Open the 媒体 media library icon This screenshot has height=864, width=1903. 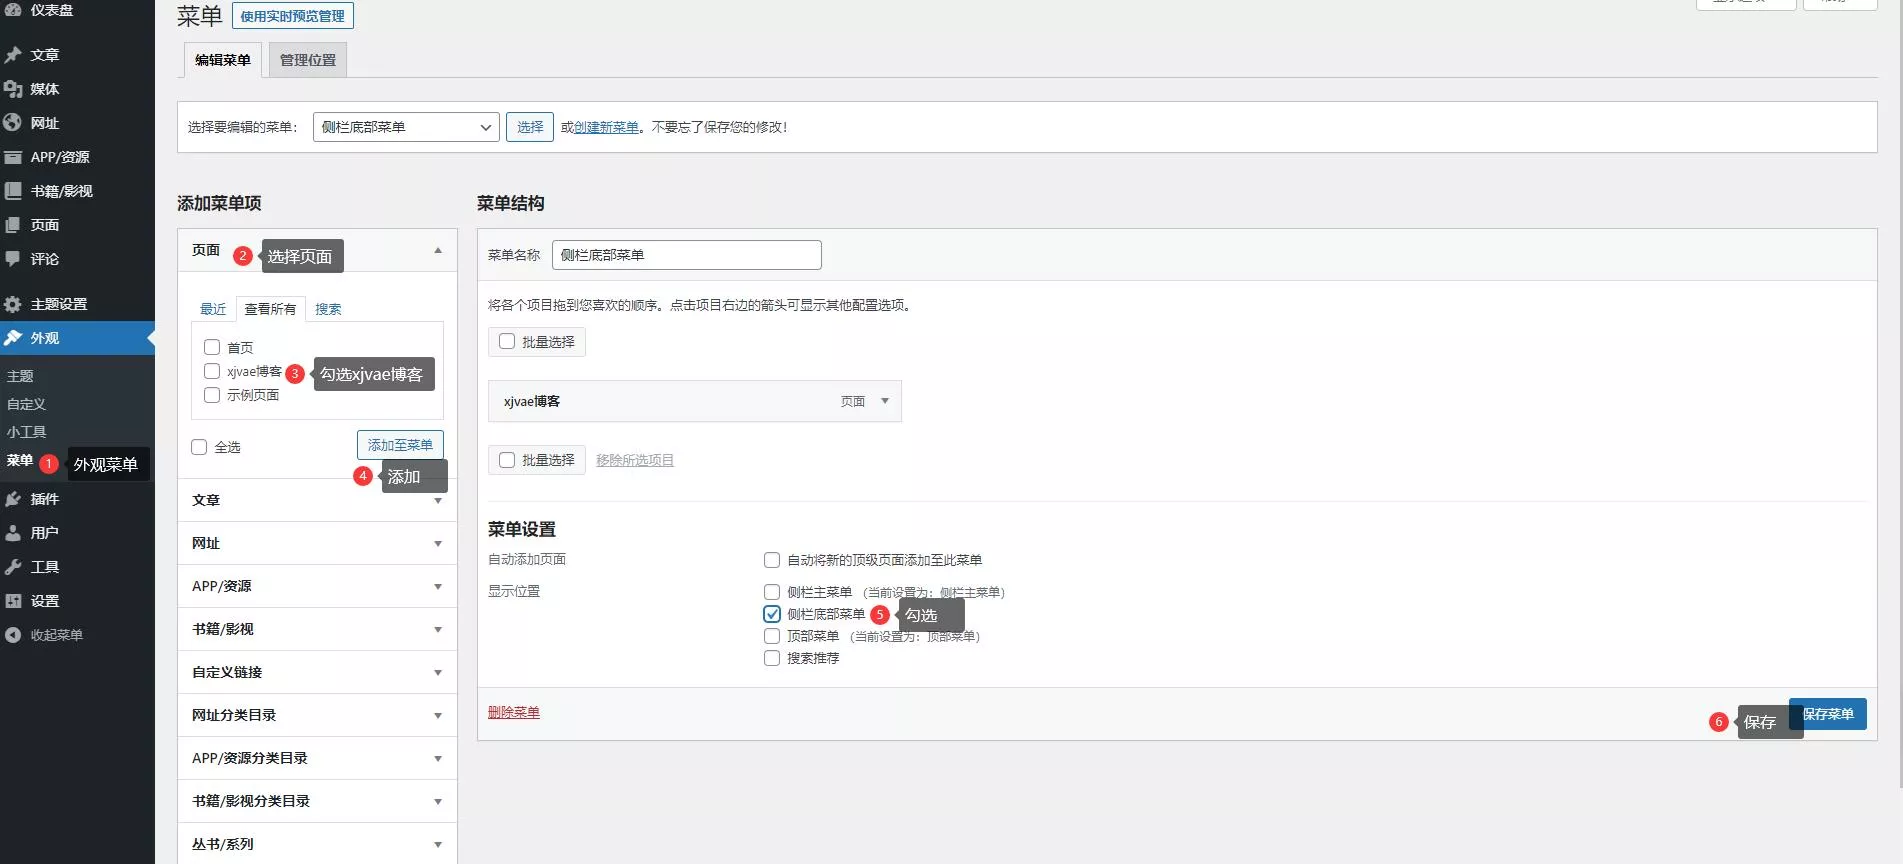pos(13,89)
